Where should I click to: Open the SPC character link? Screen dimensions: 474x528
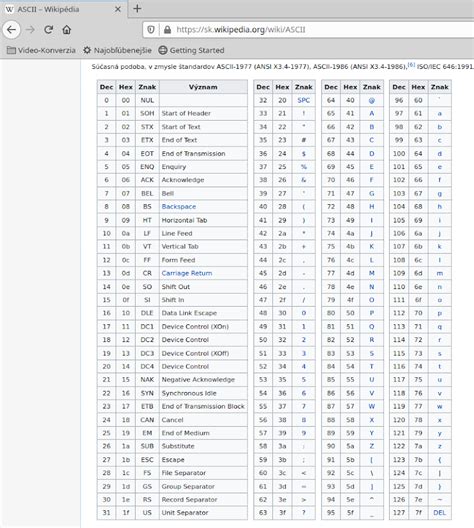[304, 100]
